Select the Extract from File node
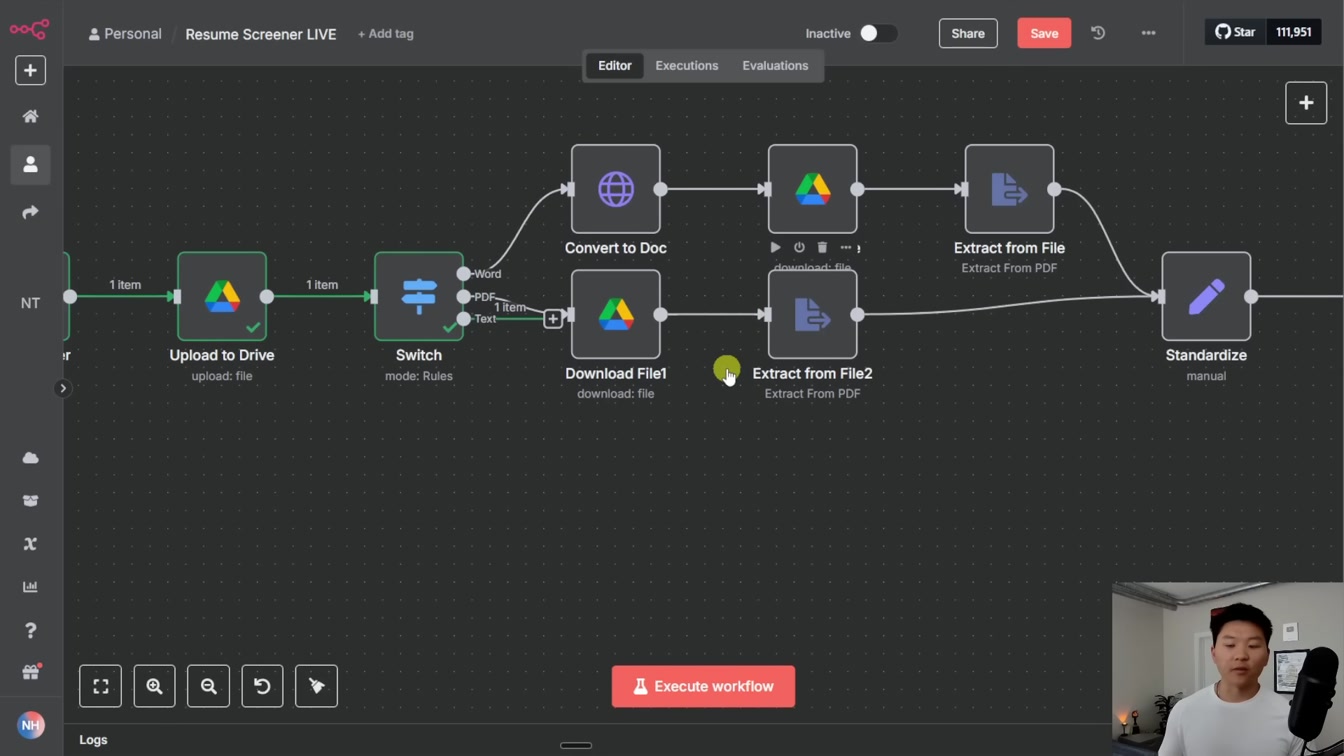 [x=1010, y=189]
